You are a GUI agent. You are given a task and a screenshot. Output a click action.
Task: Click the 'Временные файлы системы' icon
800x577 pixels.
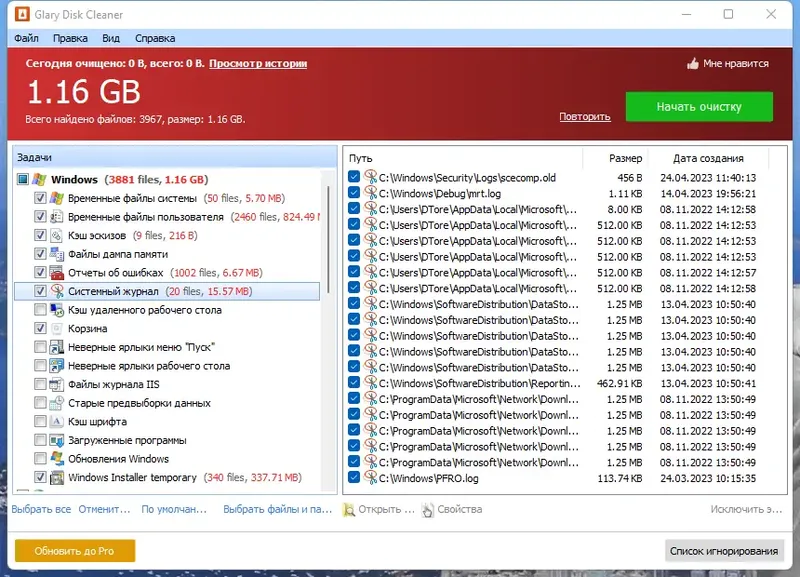[57, 198]
